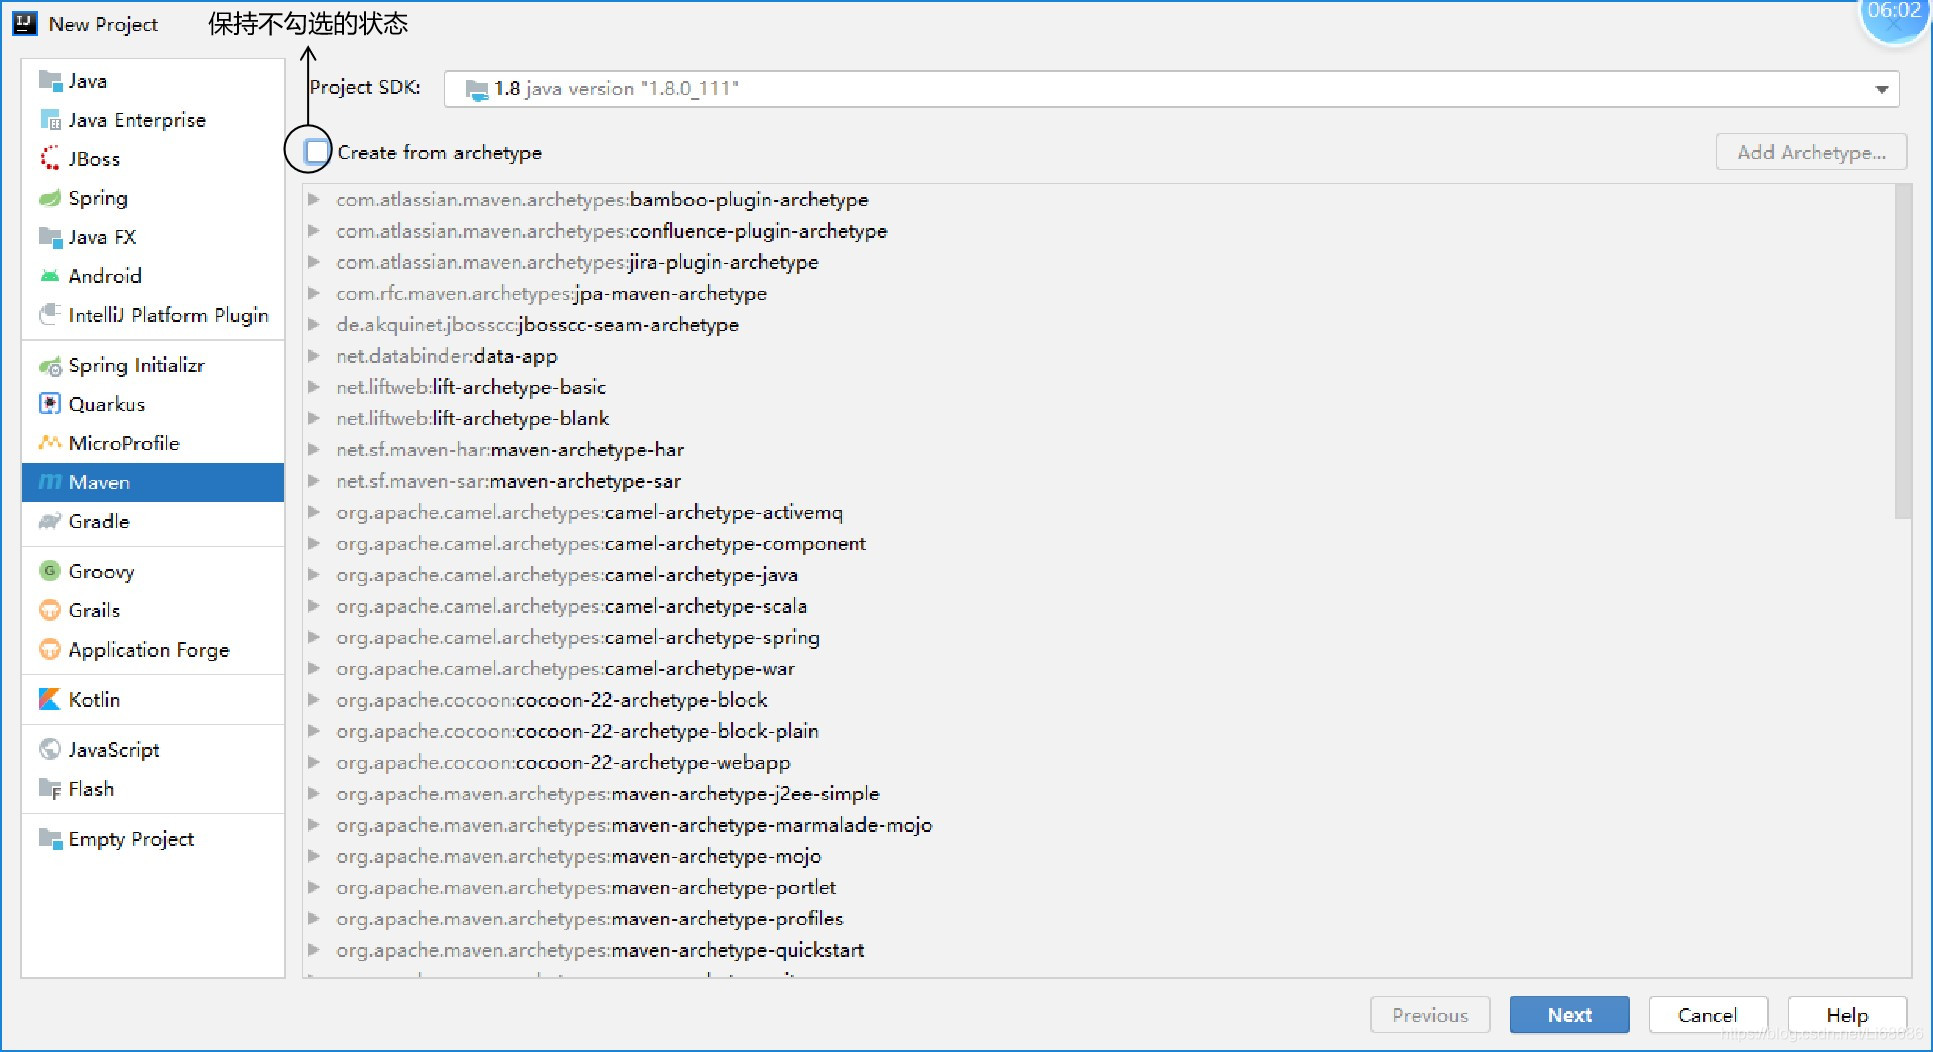Select camel-archetype-war row

click(x=1099, y=669)
